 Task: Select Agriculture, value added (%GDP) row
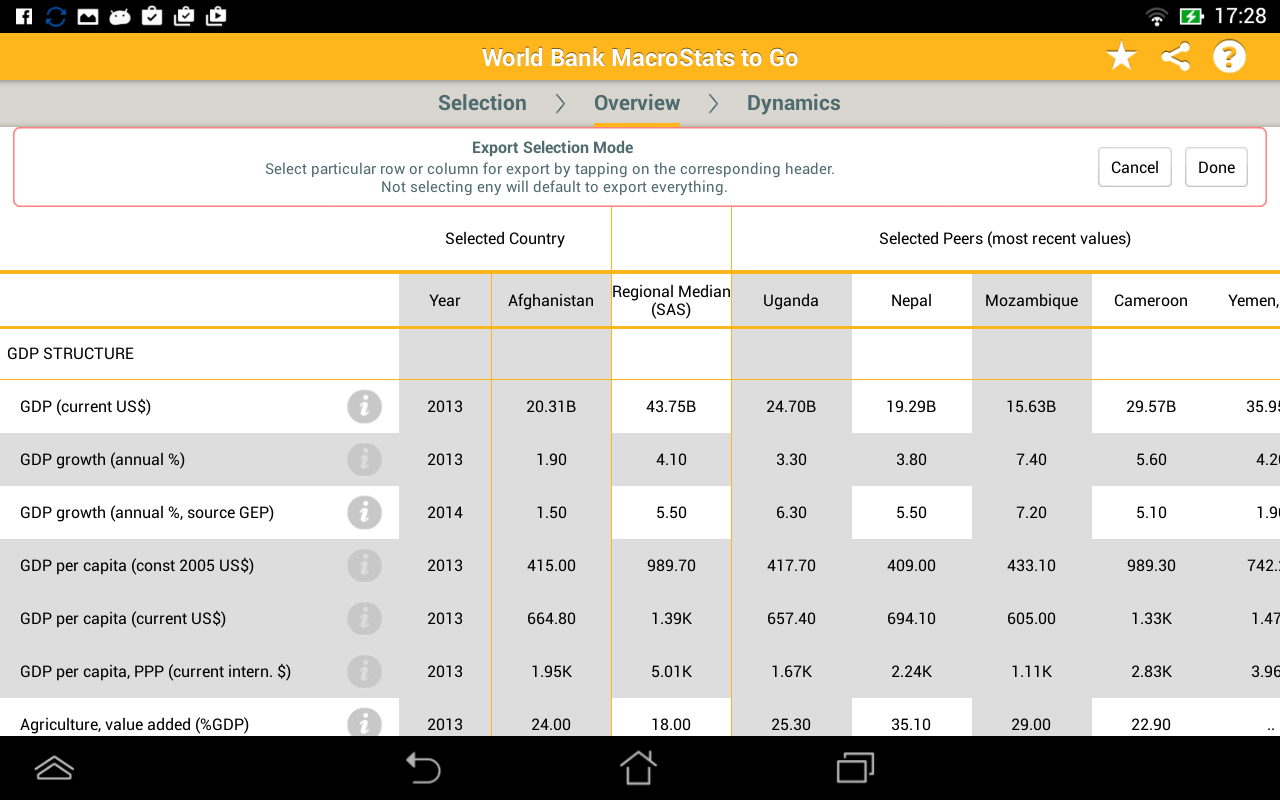[x=199, y=718]
